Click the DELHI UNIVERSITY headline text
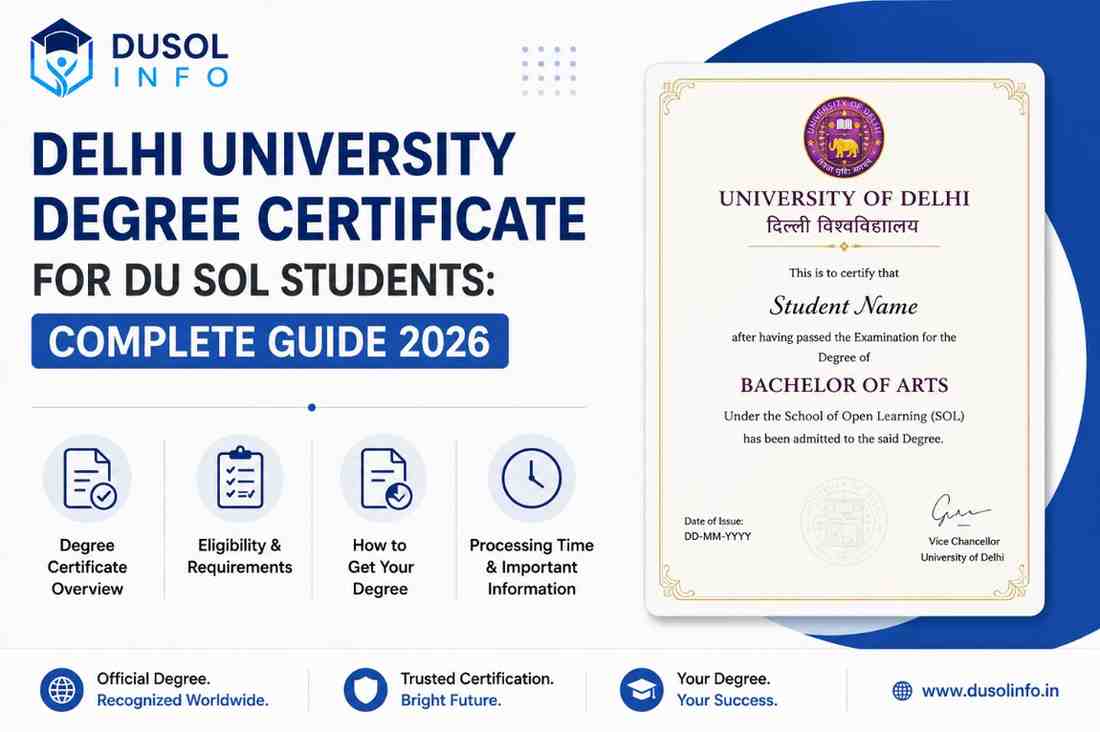The height and width of the screenshot is (732, 1100). 274,154
